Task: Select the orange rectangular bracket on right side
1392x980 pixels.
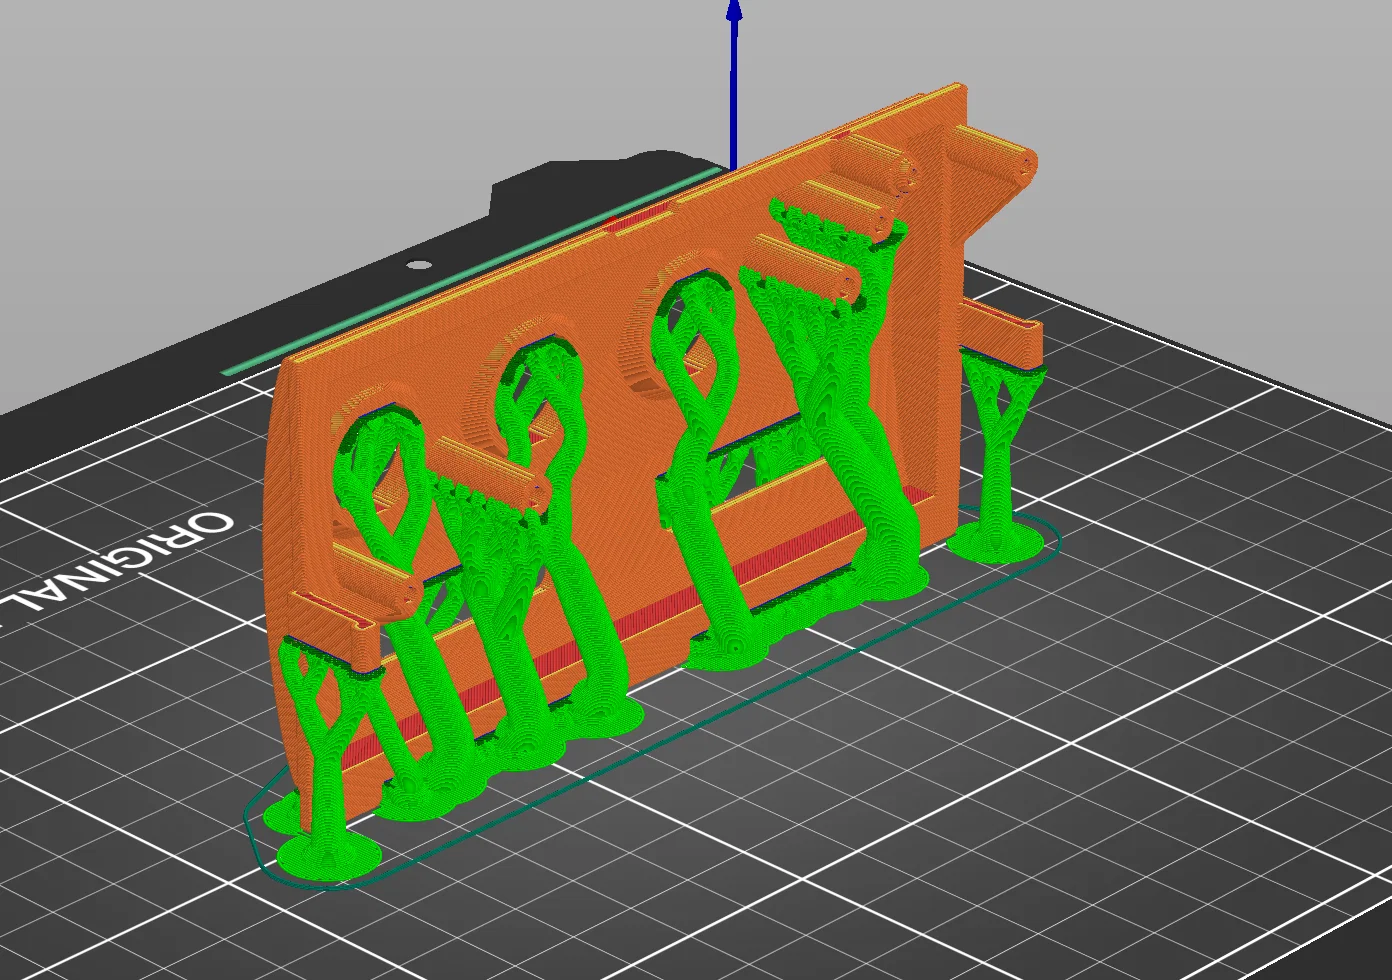Action: tap(1001, 332)
